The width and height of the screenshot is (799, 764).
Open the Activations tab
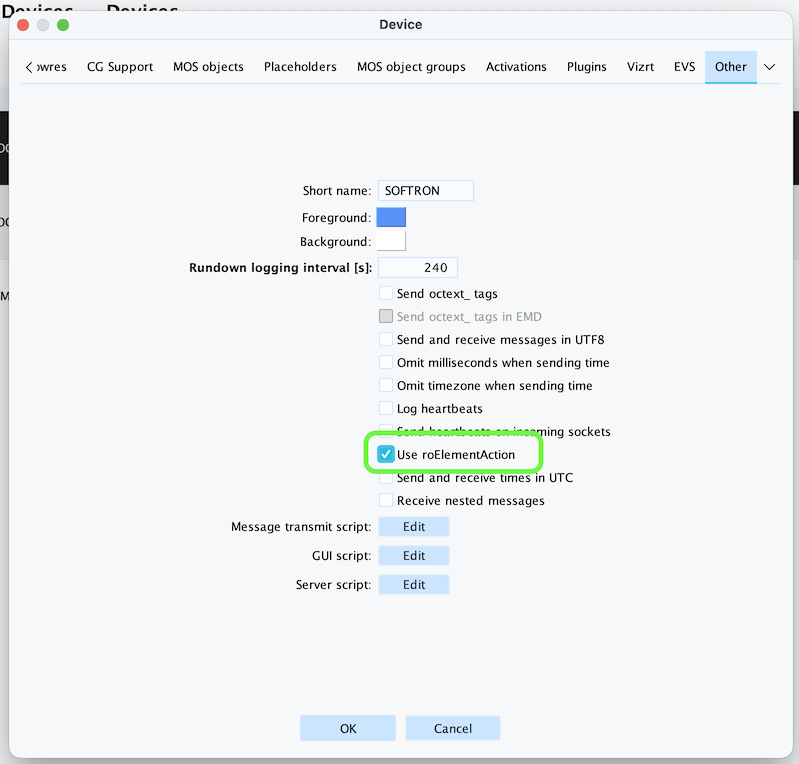pos(516,67)
